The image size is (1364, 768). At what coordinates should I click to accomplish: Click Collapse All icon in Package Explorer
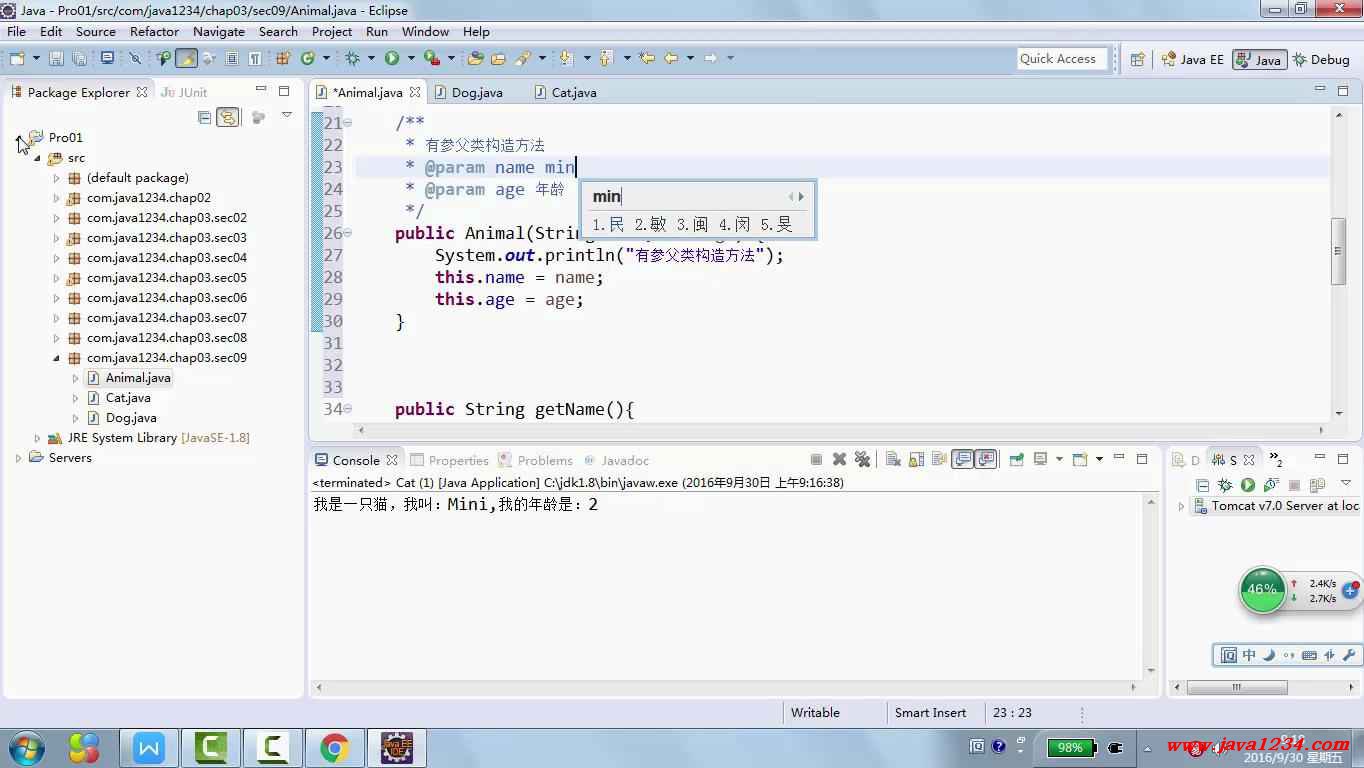pos(205,117)
